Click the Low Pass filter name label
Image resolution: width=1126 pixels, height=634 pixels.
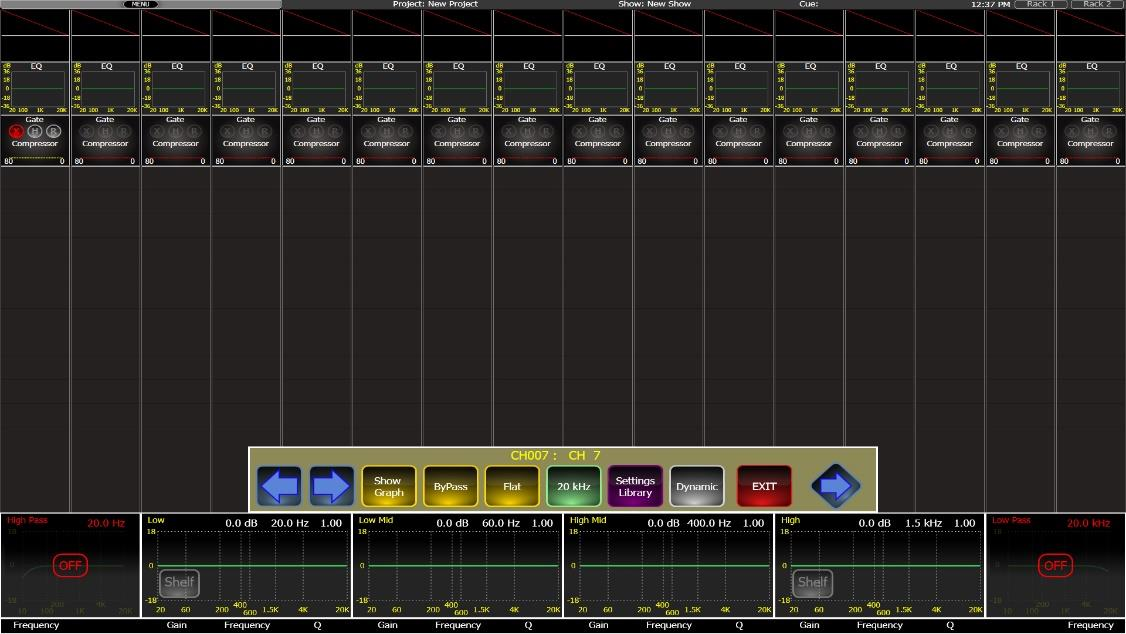click(1011, 520)
